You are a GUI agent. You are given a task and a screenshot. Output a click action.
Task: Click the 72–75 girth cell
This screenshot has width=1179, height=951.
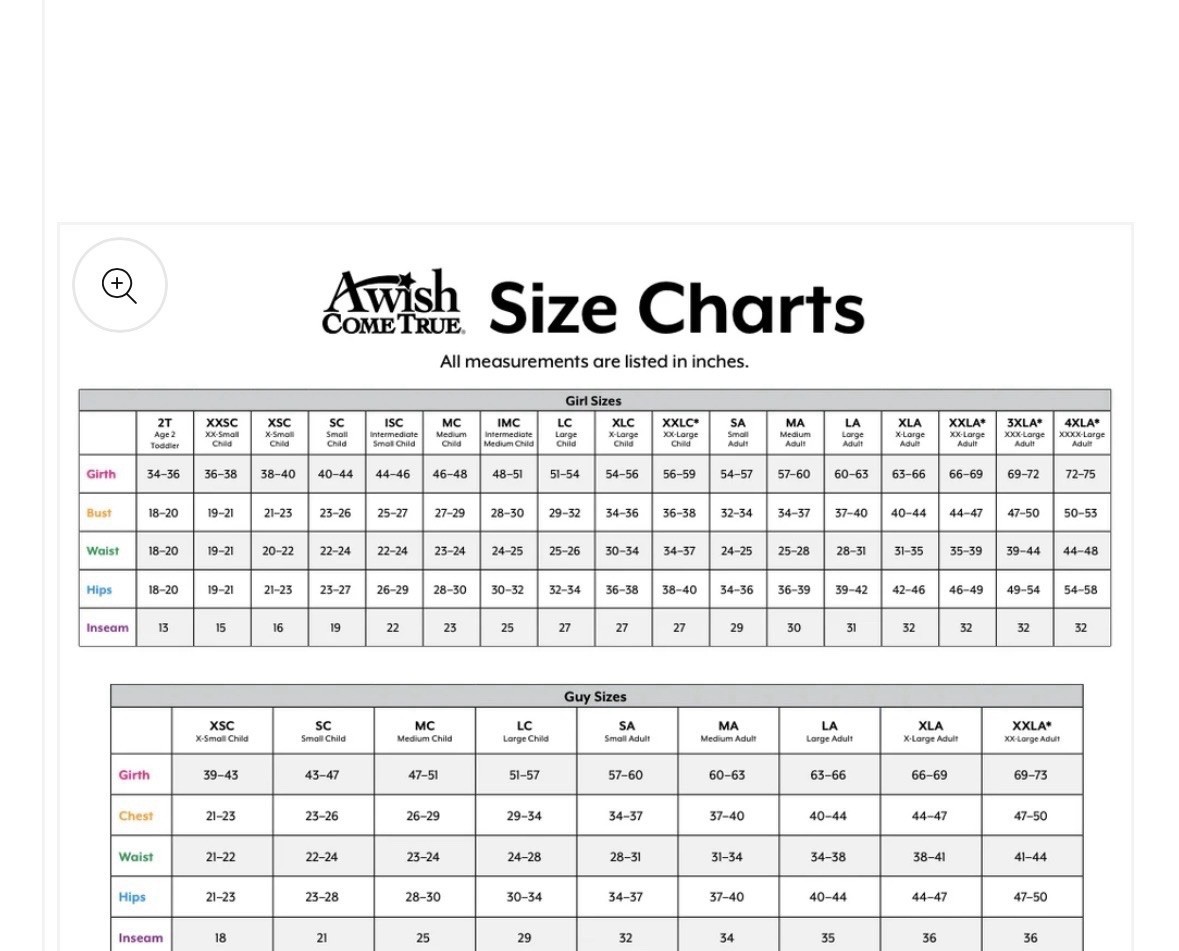(1081, 474)
